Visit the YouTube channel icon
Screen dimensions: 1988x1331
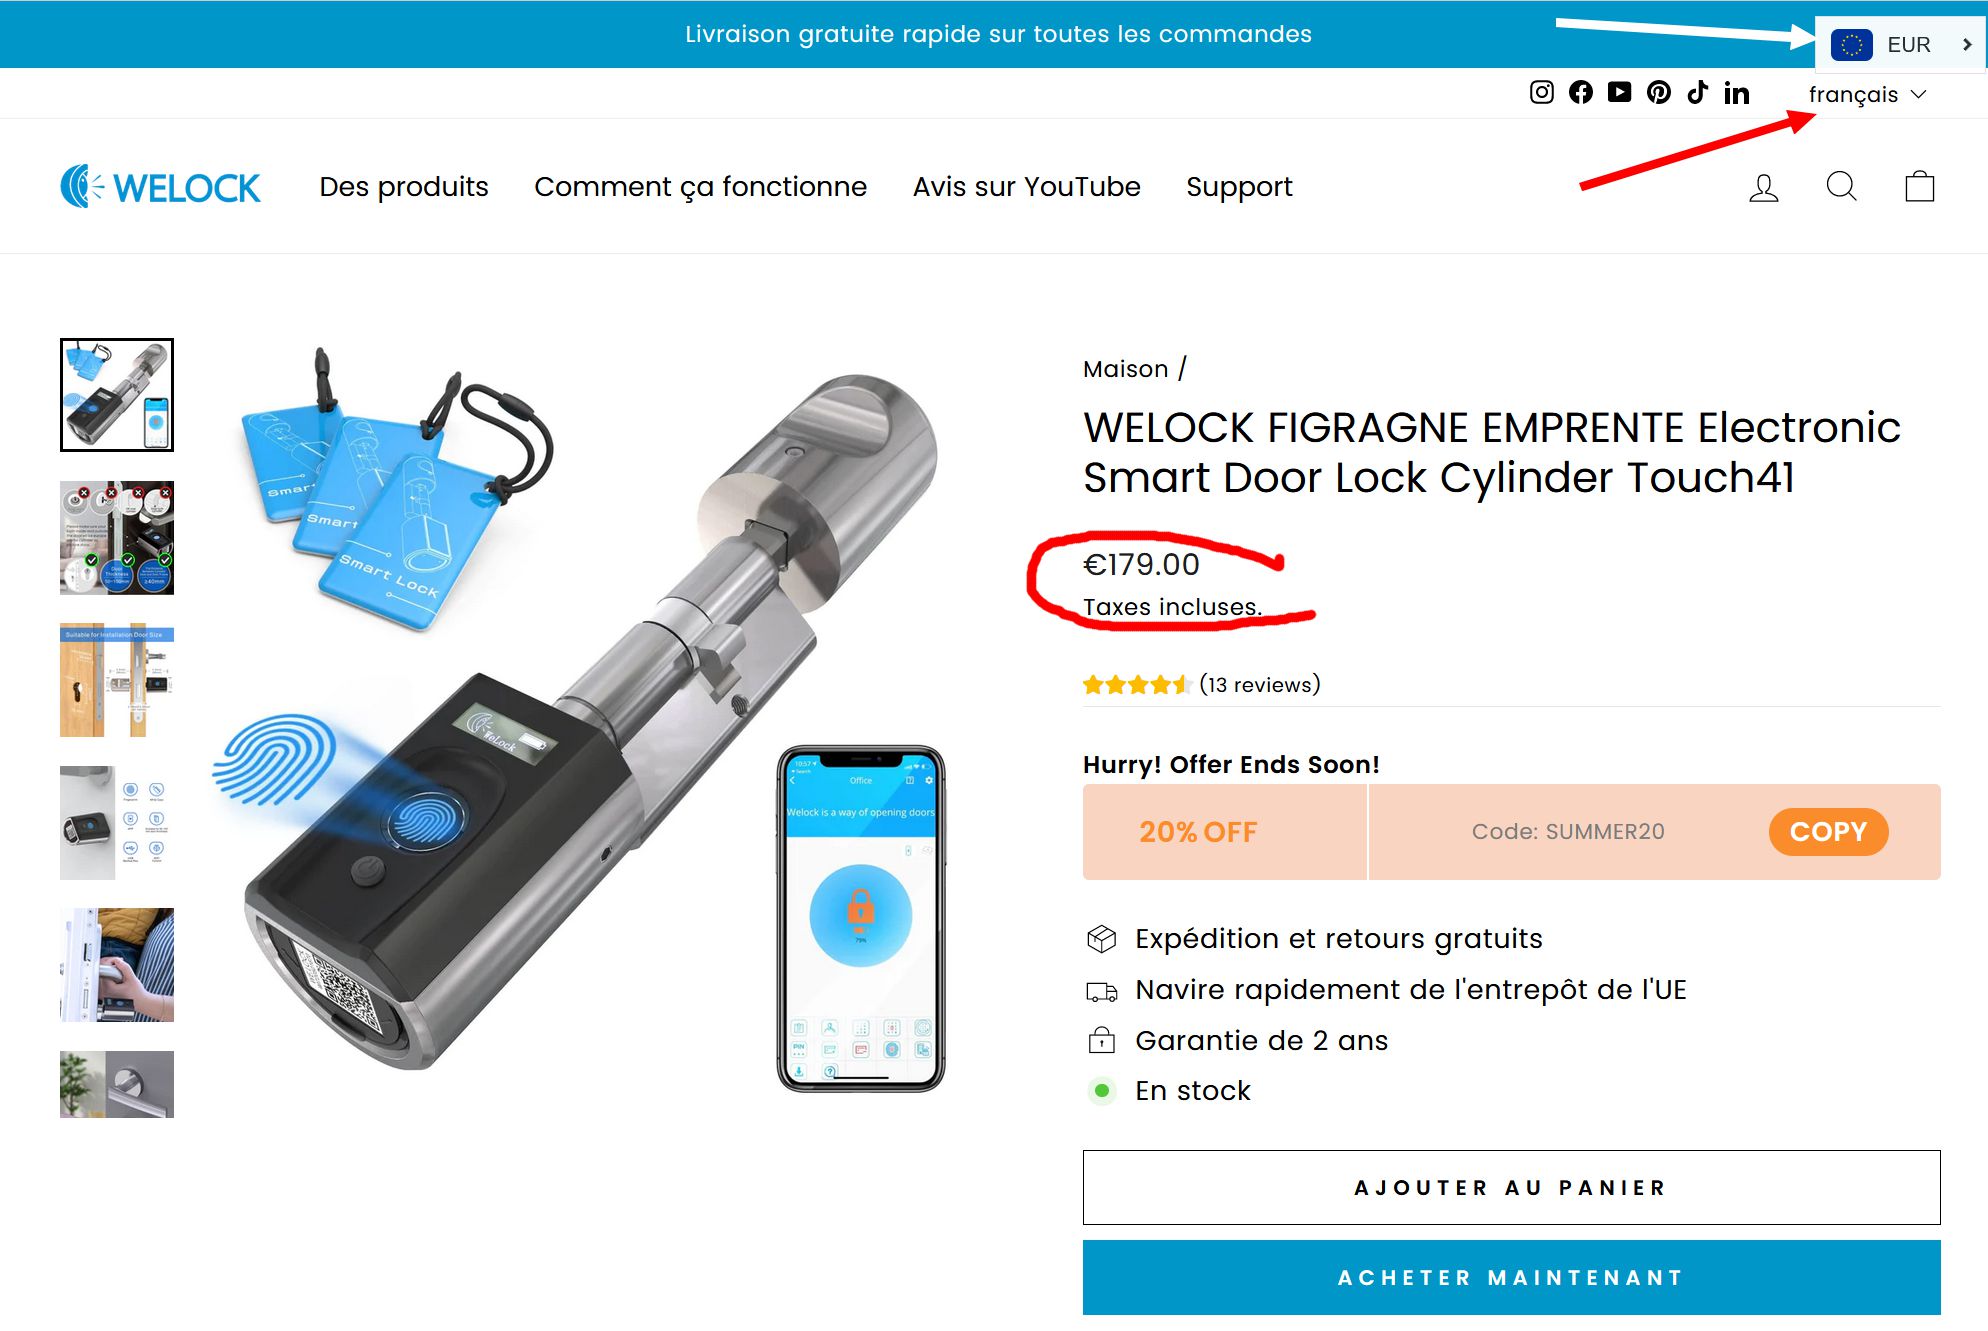tap(1620, 93)
